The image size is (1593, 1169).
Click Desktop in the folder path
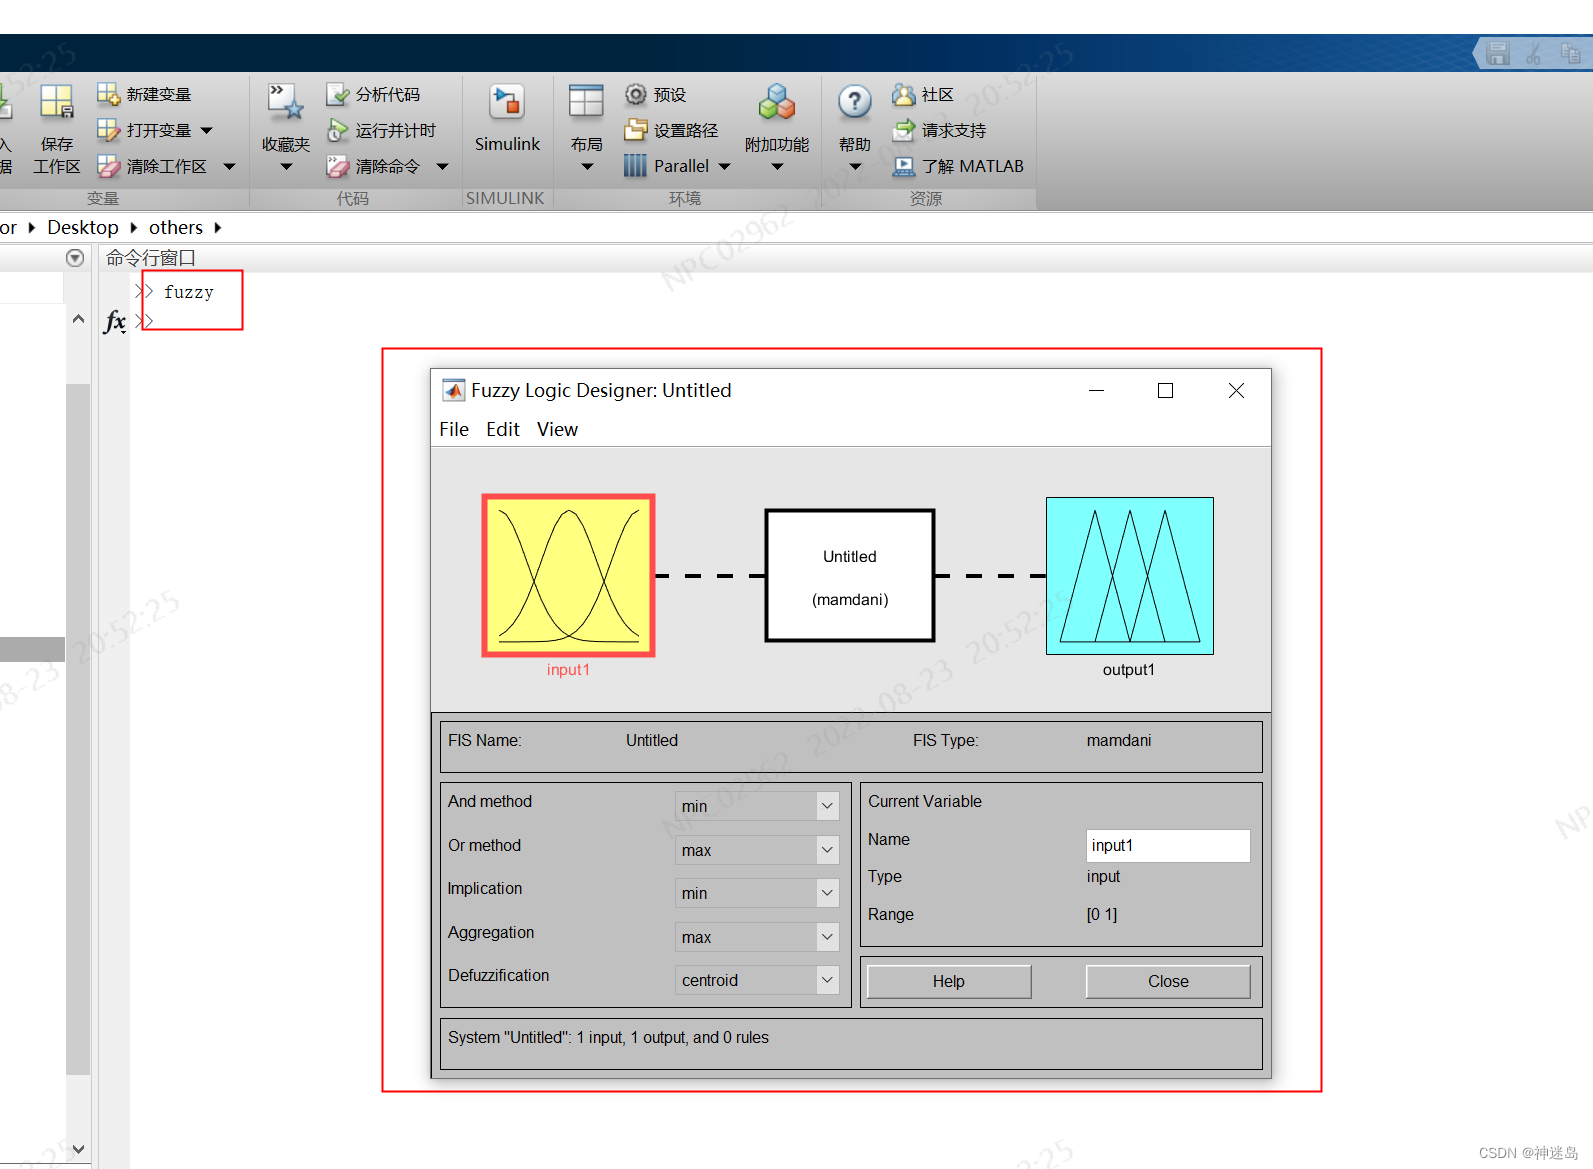[x=83, y=228]
